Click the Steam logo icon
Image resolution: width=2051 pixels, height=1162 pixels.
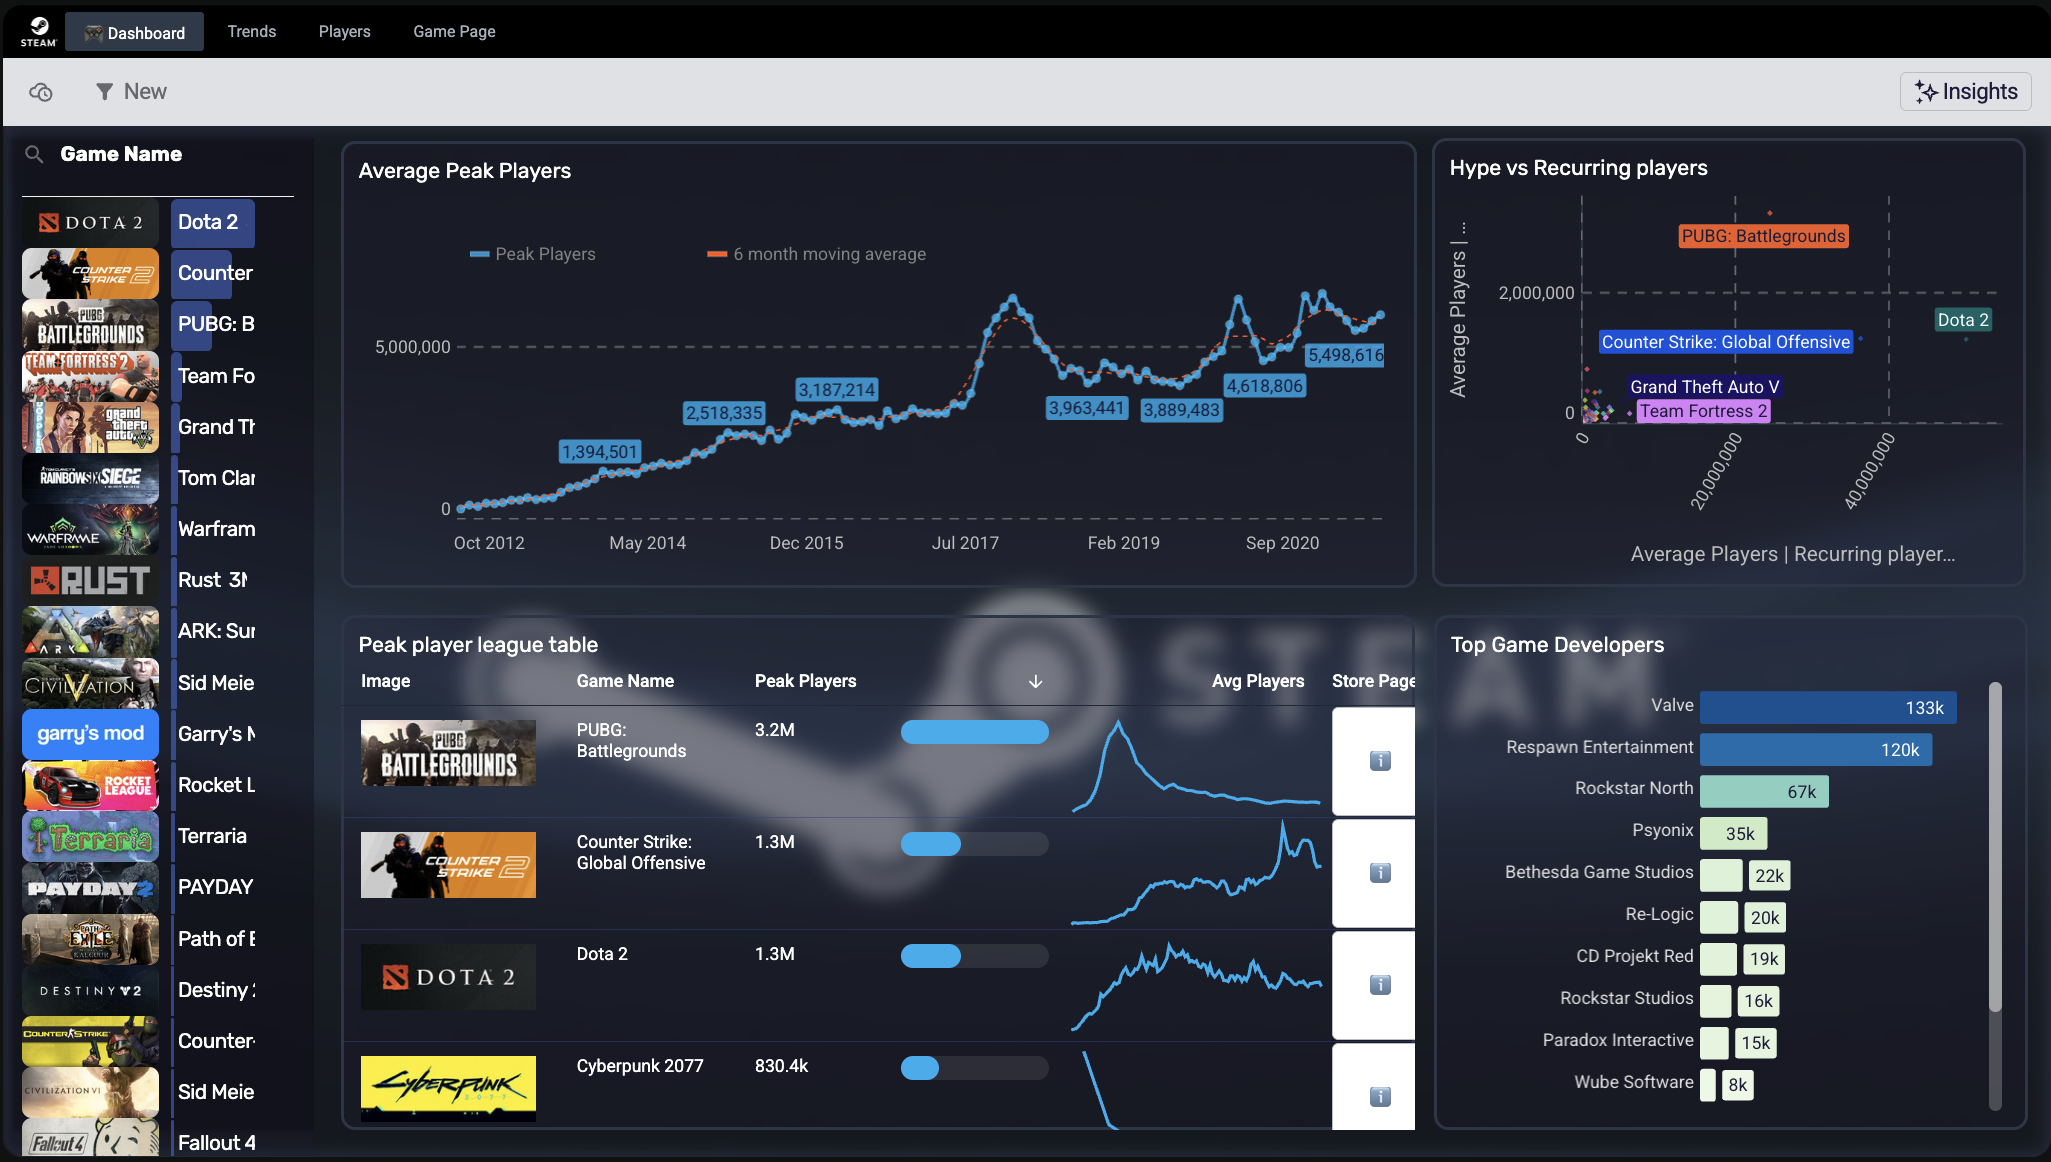39,31
